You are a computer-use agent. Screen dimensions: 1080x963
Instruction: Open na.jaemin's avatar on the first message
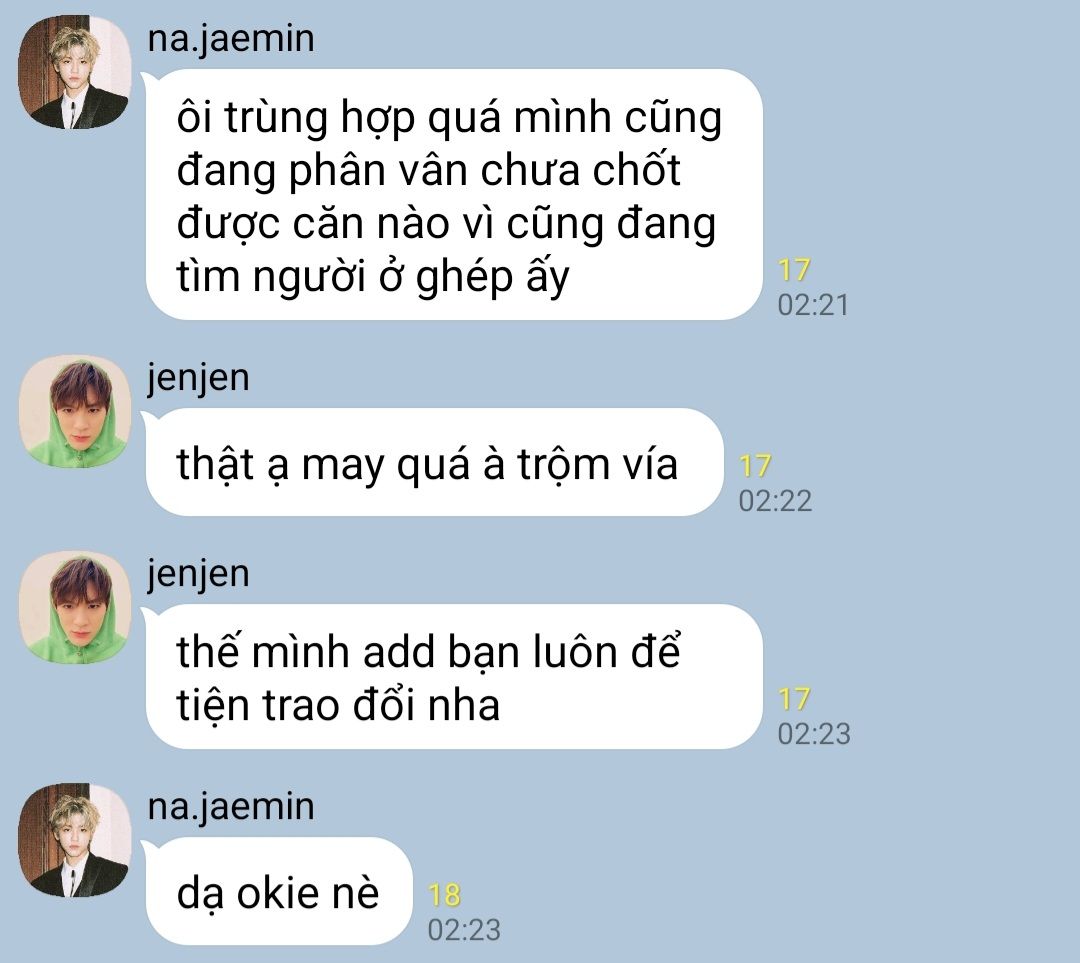pyautogui.click(x=74, y=72)
